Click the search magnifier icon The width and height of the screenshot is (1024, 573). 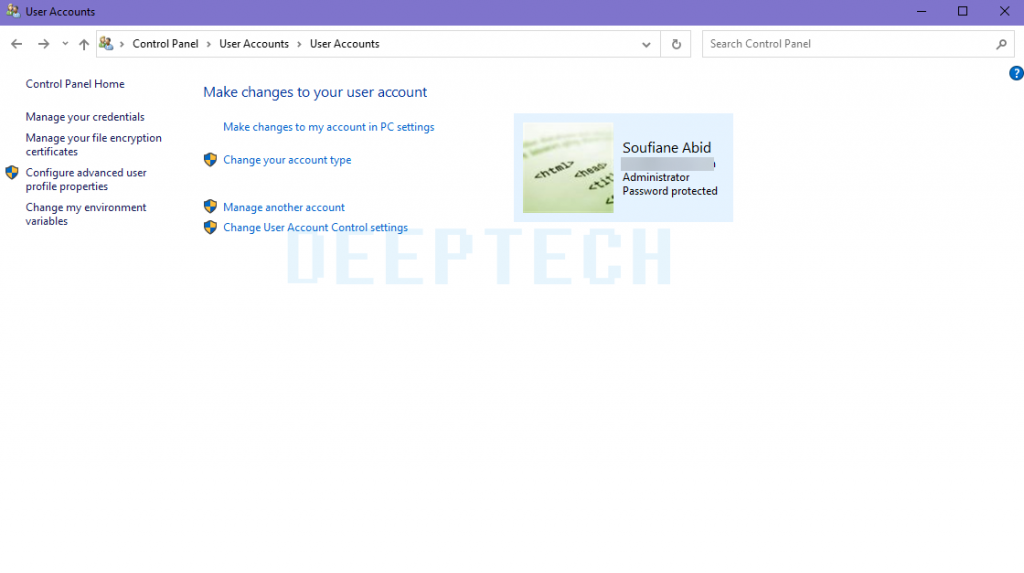pyautogui.click(x=1001, y=44)
